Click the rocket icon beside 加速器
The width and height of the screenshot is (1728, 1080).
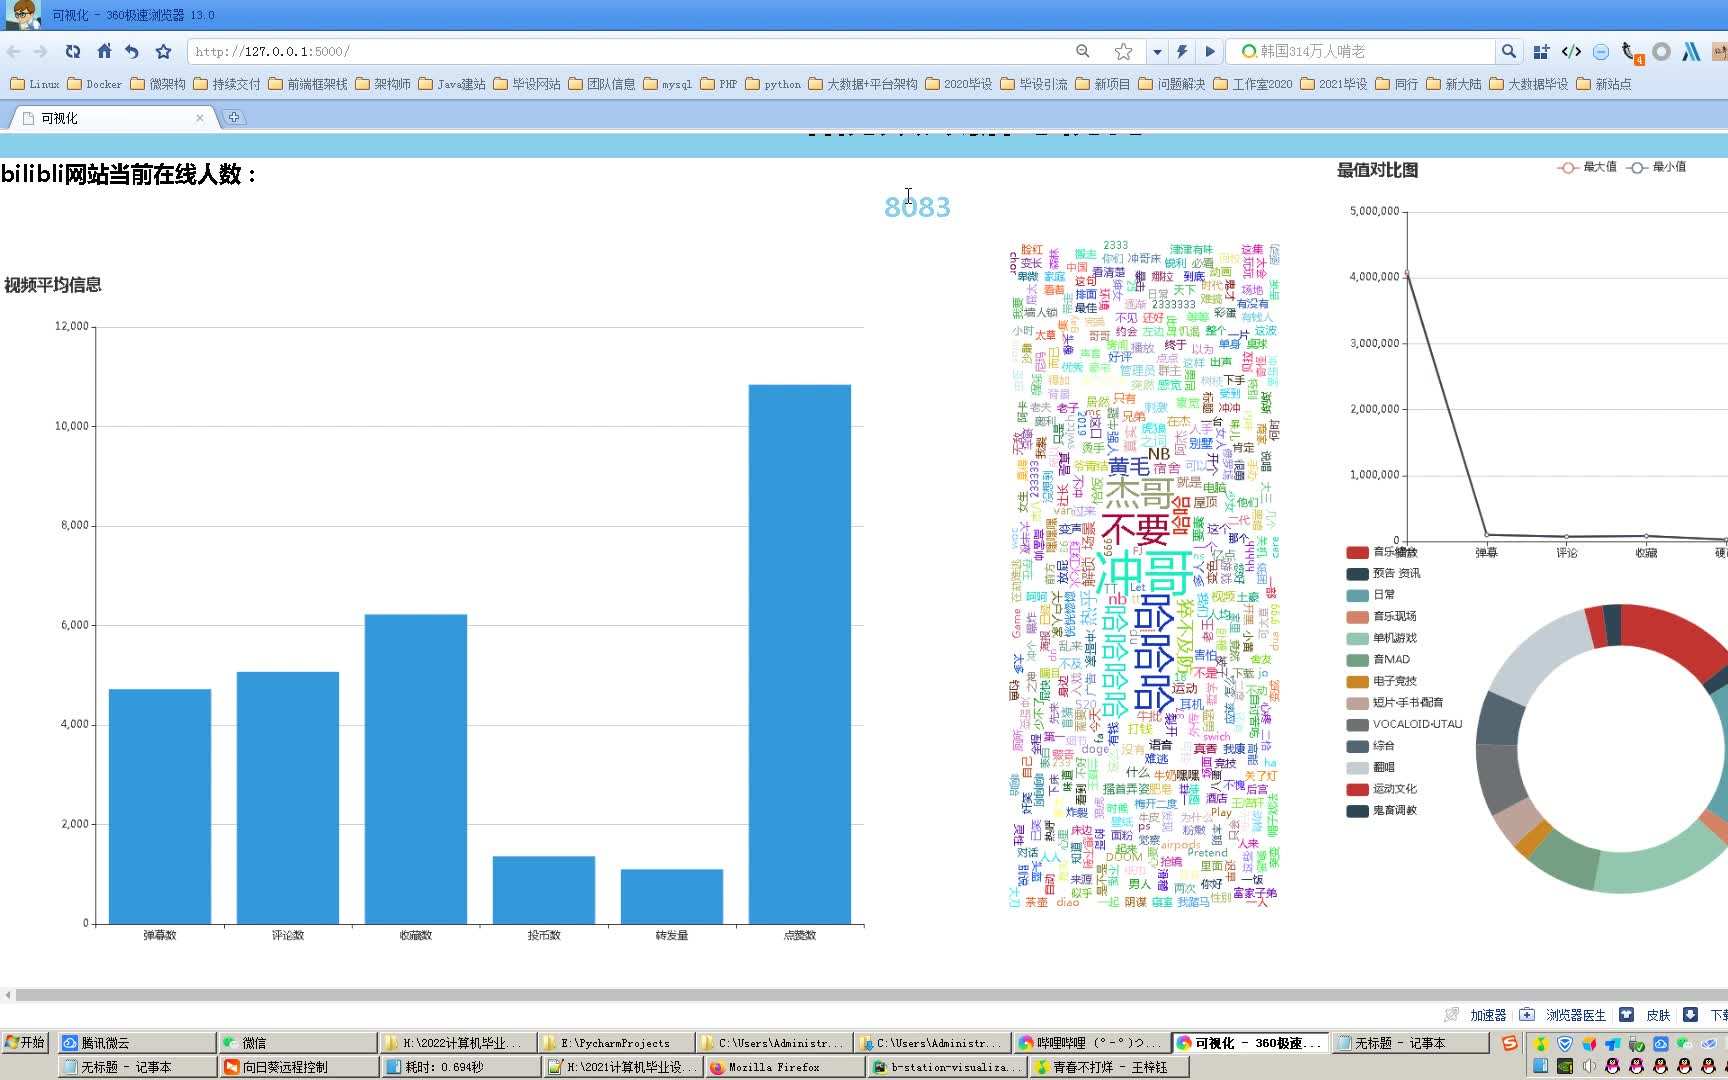pyautogui.click(x=1453, y=1015)
